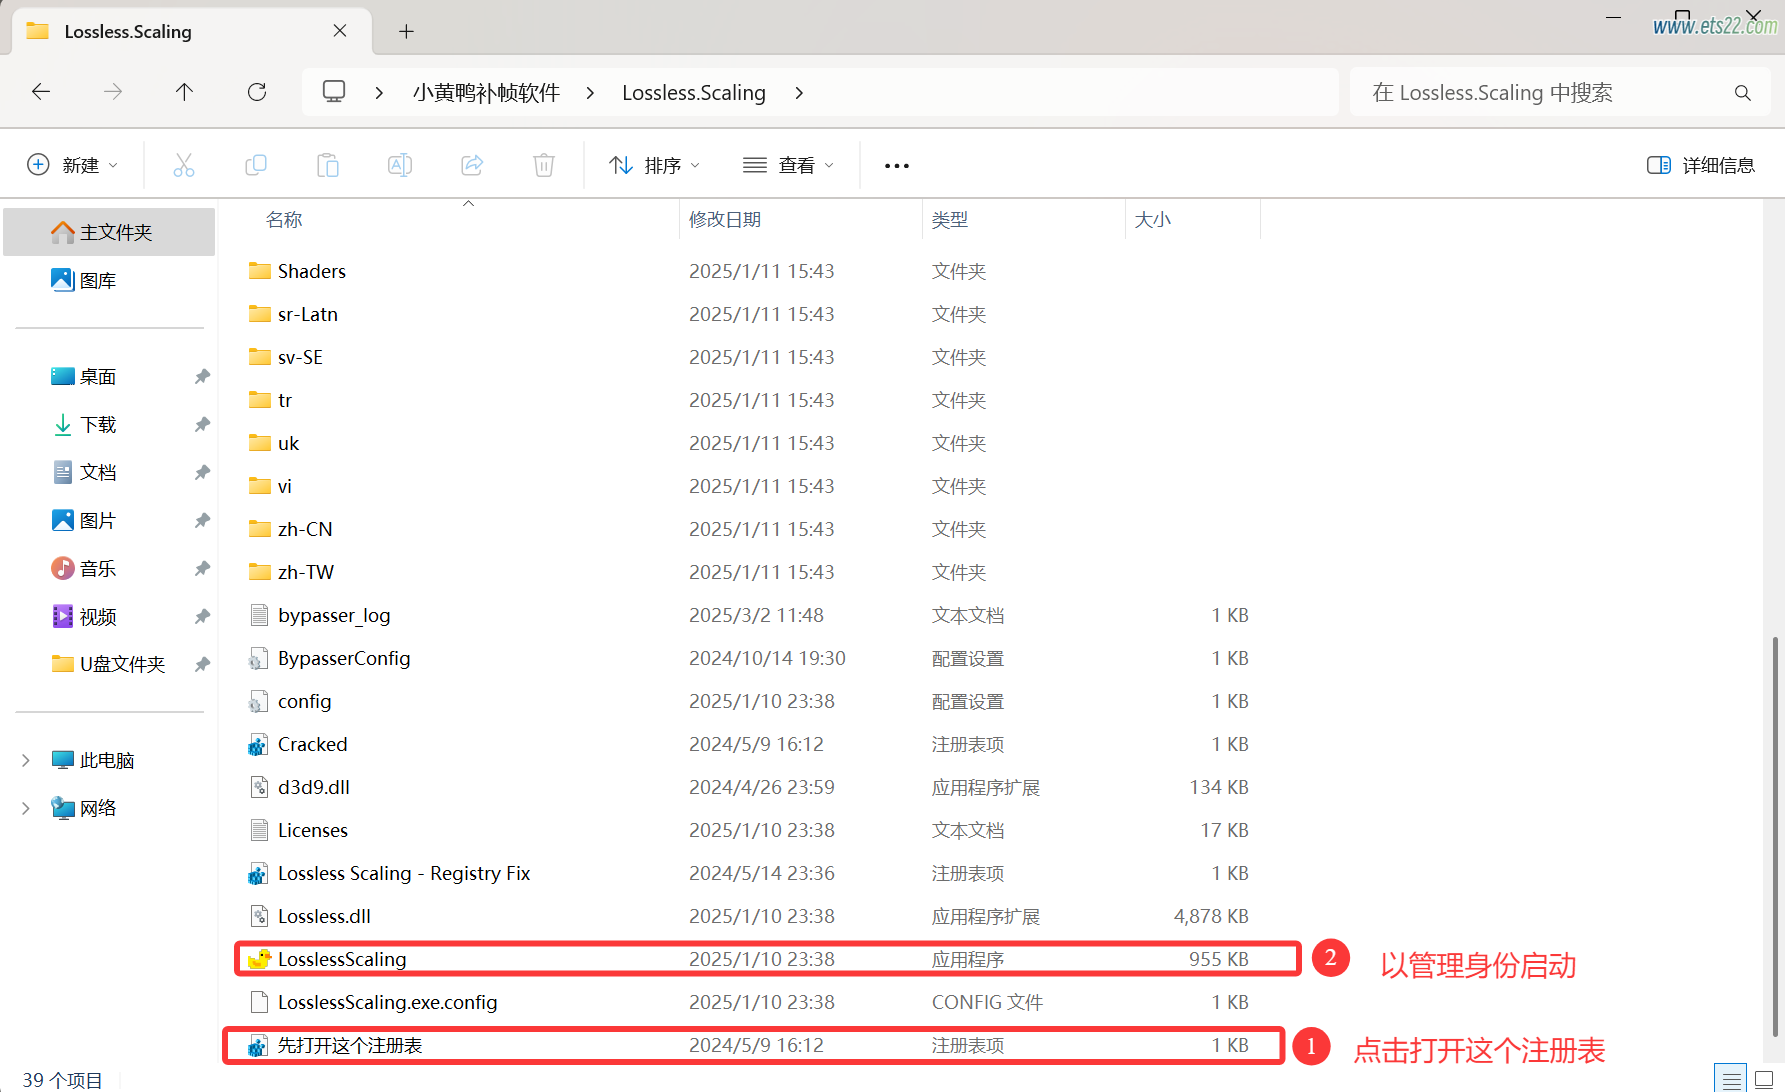Click the Rename icon in toolbar

[x=400, y=165]
